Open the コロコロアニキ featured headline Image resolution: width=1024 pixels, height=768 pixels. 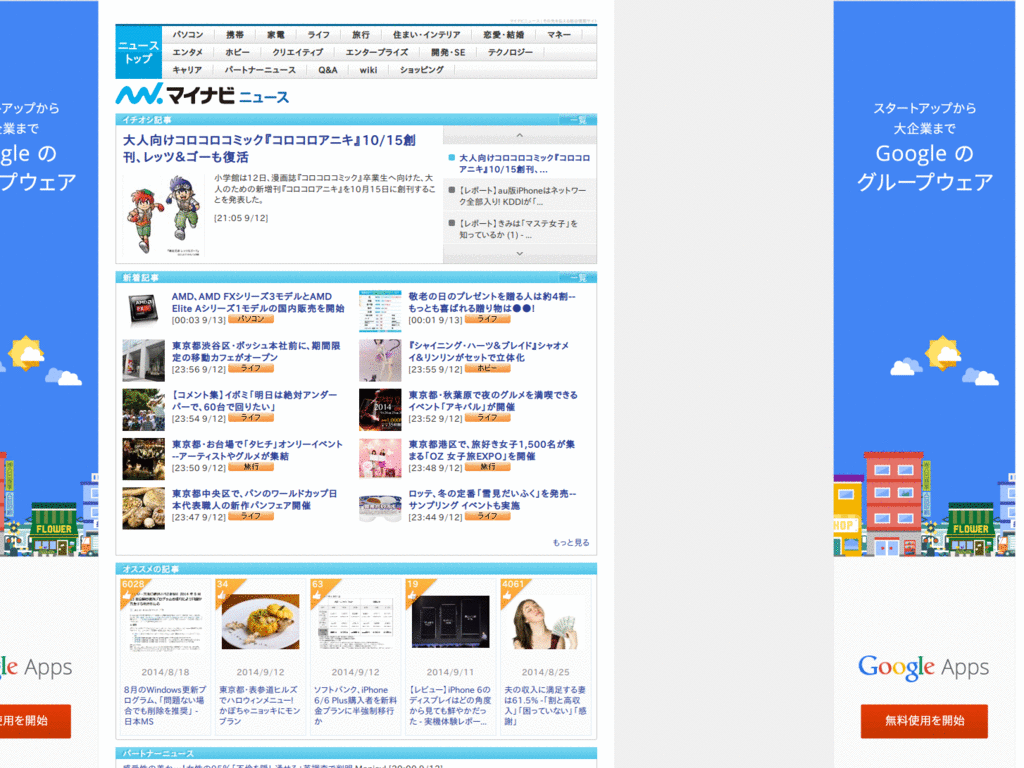coord(269,148)
